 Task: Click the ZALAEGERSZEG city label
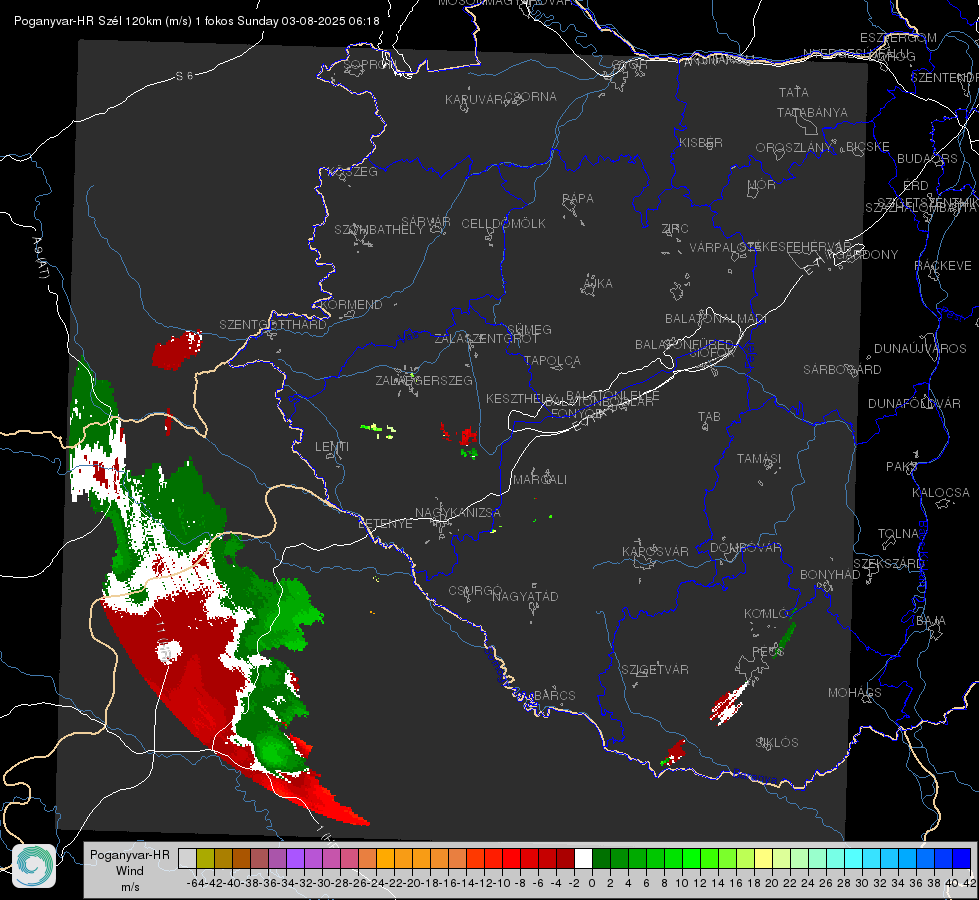point(424,380)
